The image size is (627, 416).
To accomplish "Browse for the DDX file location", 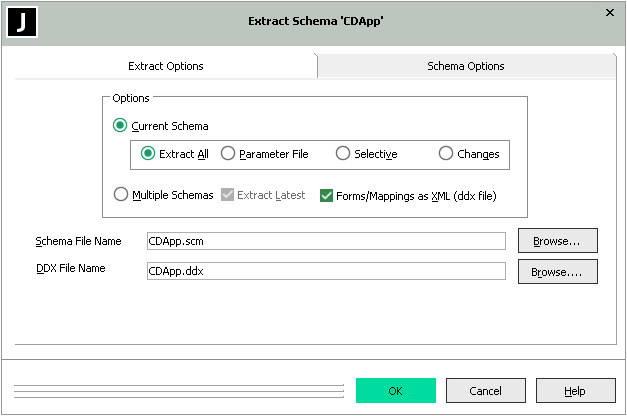I will [557, 272].
